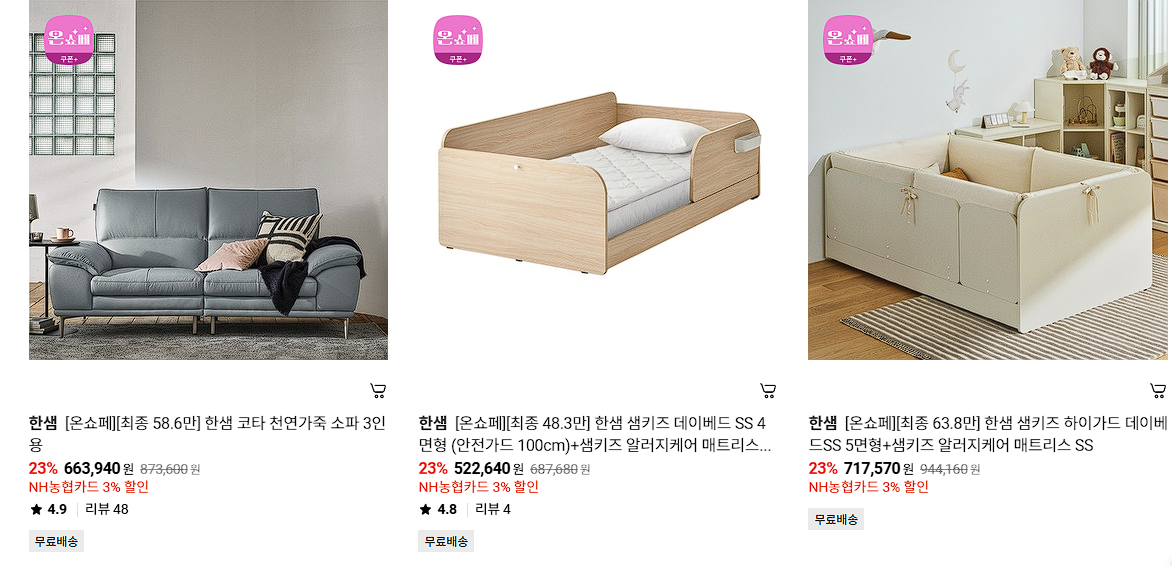Click star rating 4.8 on daybed listing
Image resolution: width=1172 pixels, height=566 pixels.
tap(438, 510)
